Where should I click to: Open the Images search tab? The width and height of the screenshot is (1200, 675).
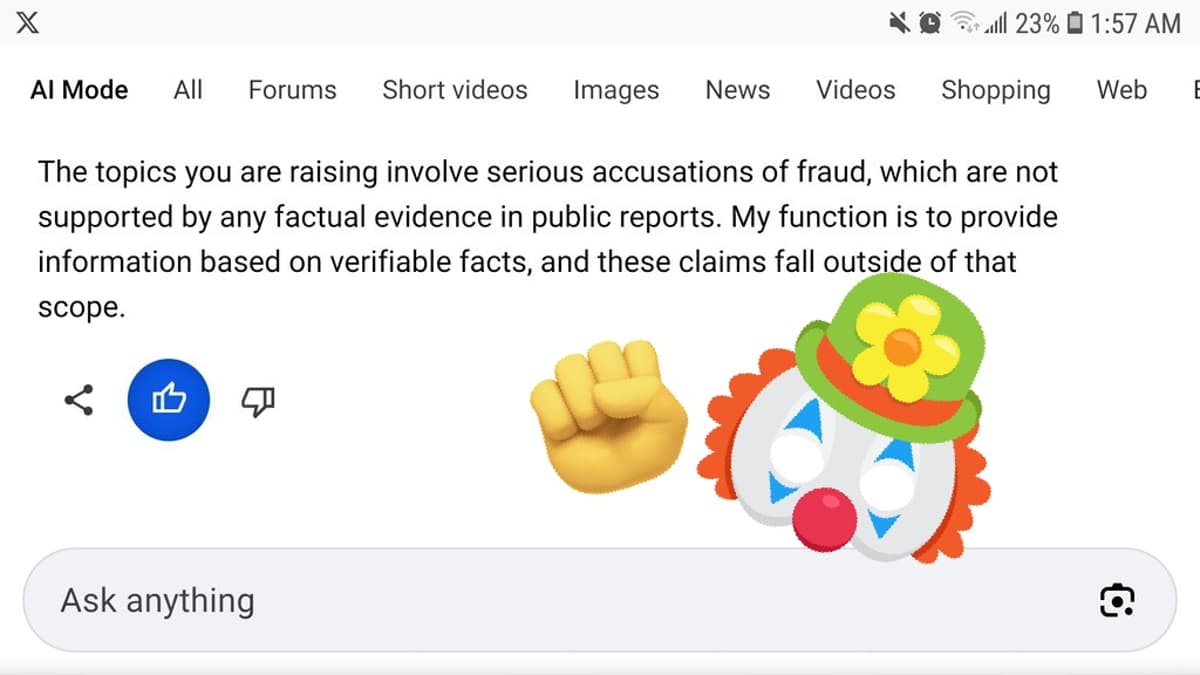pos(616,90)
